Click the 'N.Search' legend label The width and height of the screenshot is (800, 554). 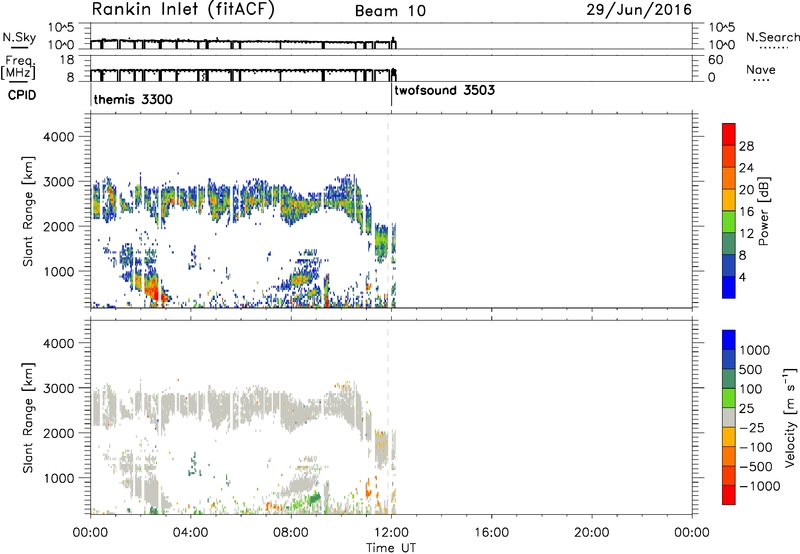(x=772, y=37)
